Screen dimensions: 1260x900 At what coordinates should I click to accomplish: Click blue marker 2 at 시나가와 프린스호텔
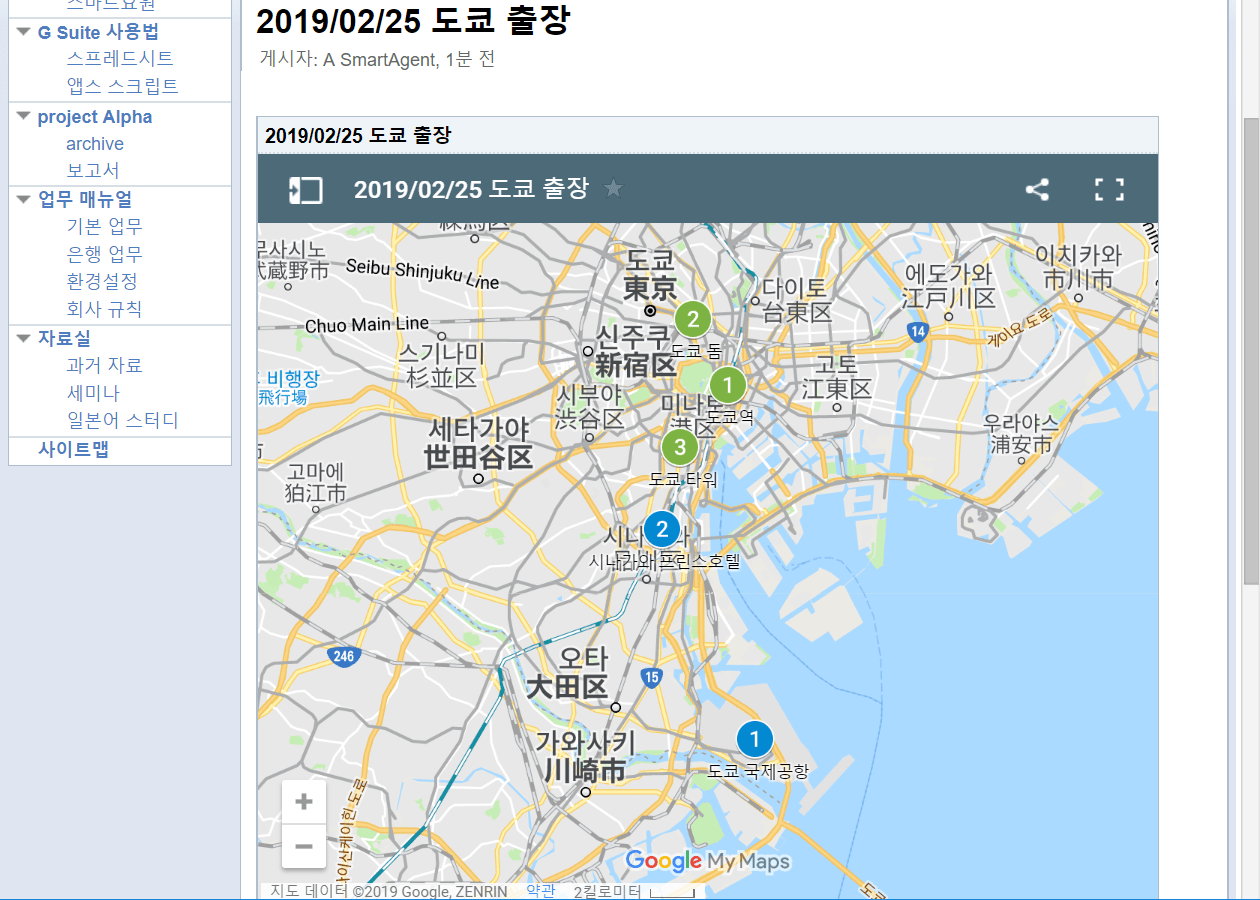pyautogui.click(x=661, y=529)
